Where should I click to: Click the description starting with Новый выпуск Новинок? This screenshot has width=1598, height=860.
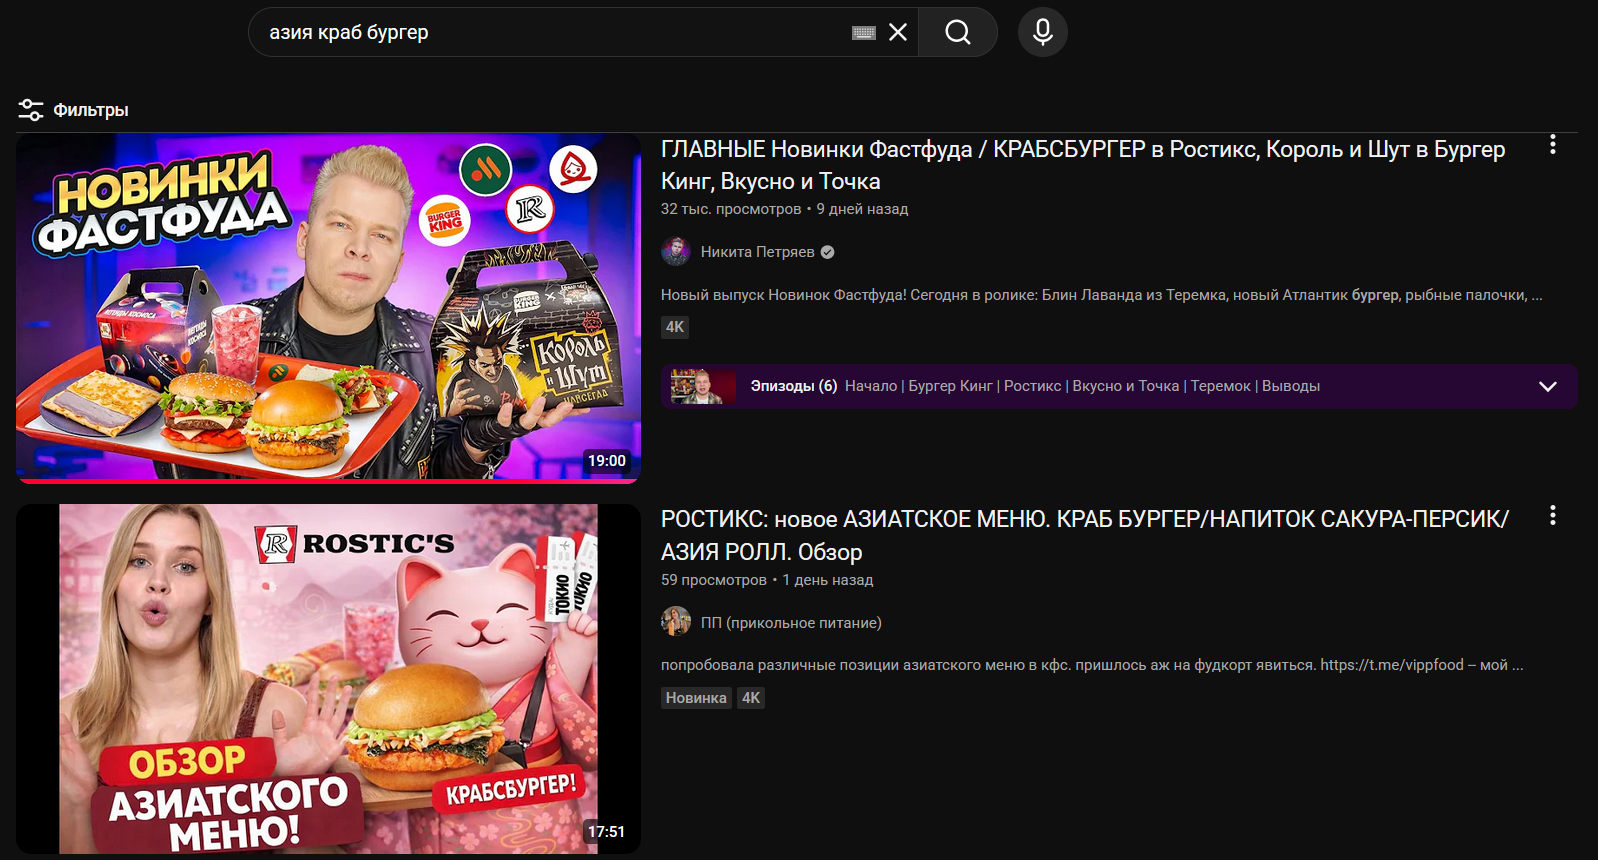tap(1101, 295)
